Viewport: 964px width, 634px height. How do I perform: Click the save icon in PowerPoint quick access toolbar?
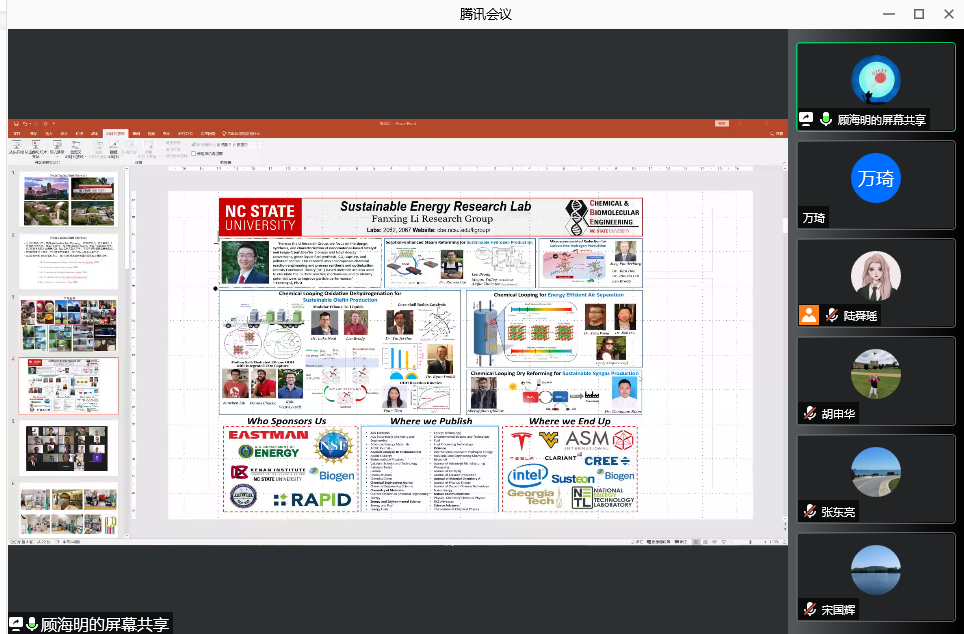coord(14,123)
